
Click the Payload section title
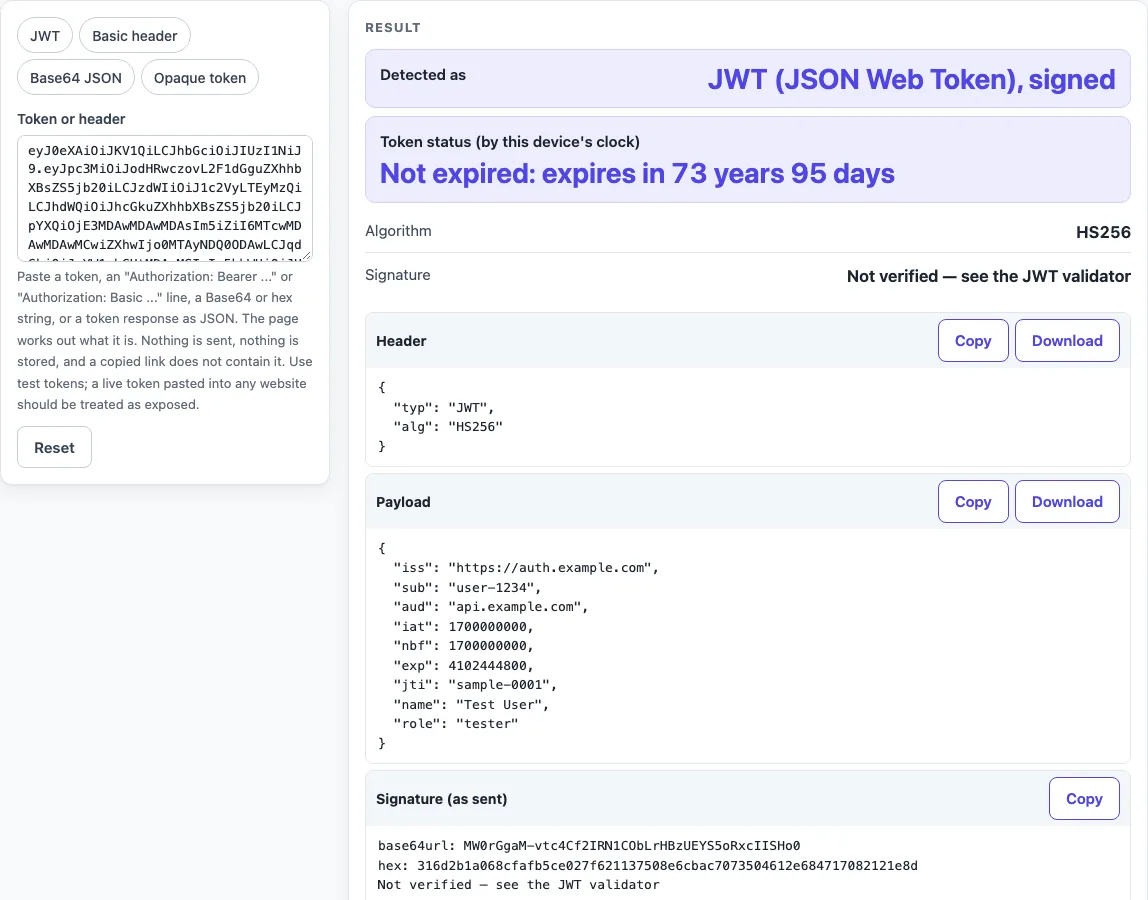403,502
